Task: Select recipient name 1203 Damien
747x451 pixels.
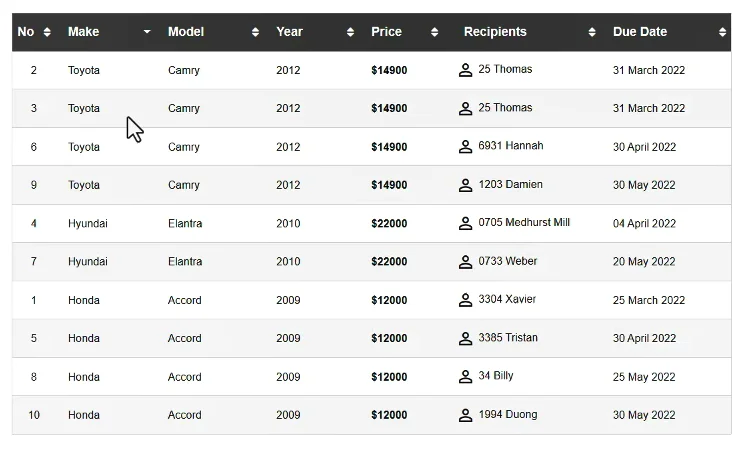Action: pos(510,184)
